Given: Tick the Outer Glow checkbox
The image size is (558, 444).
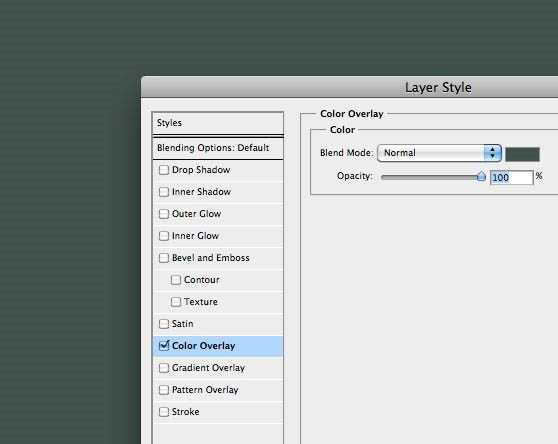Looking at the screenshot, I should pyautogui.click(x=164, y=214).
